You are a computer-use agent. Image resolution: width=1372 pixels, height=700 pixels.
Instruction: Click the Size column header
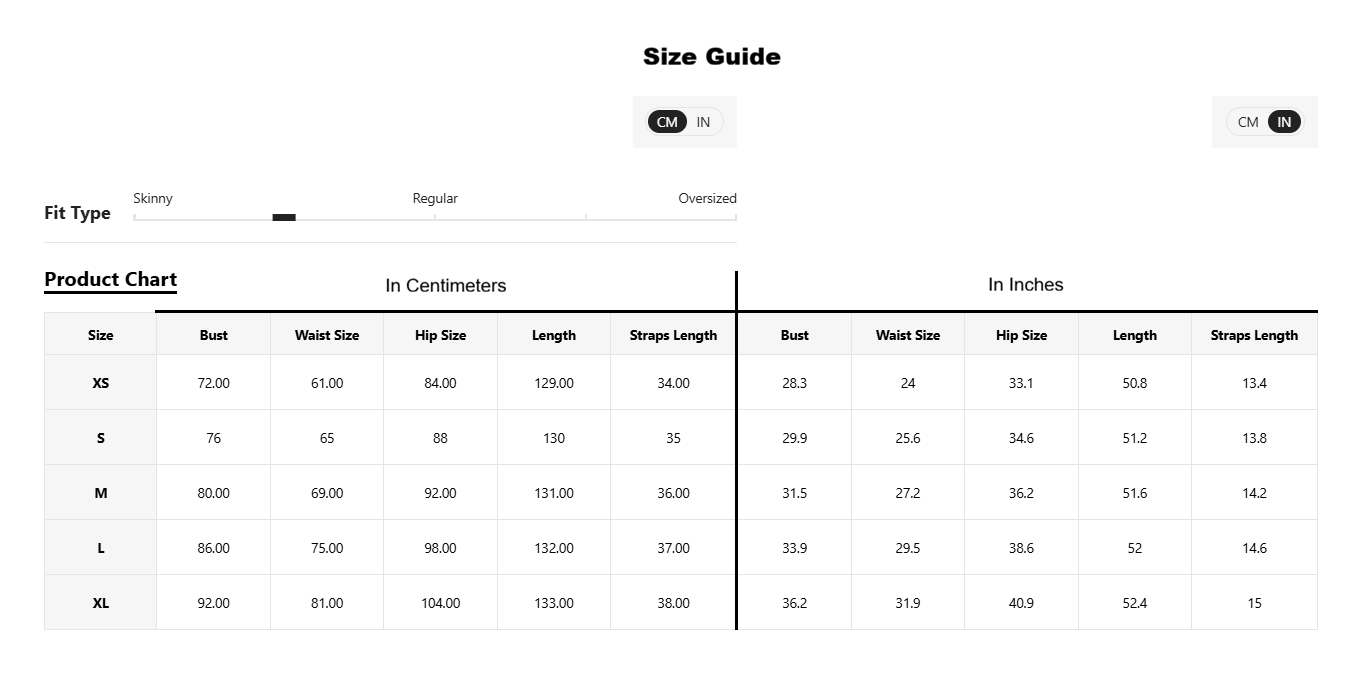[x=101, y=335]
